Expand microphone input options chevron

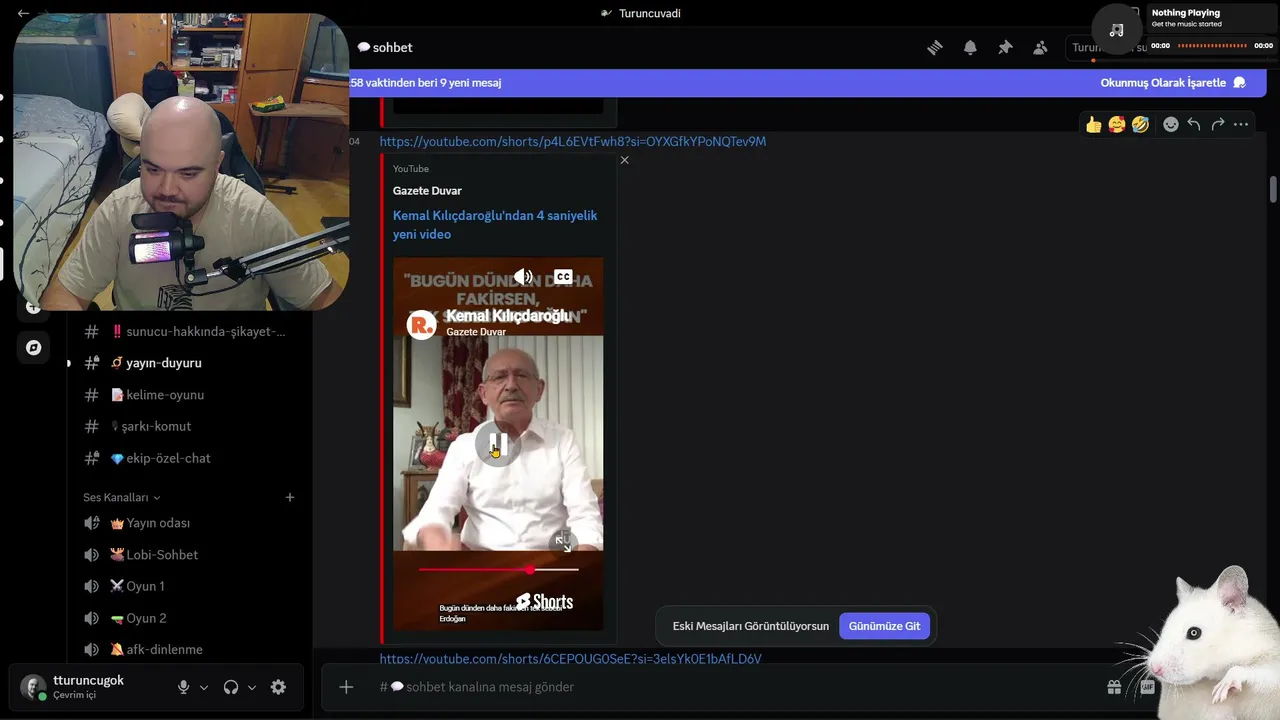[204, 687]
